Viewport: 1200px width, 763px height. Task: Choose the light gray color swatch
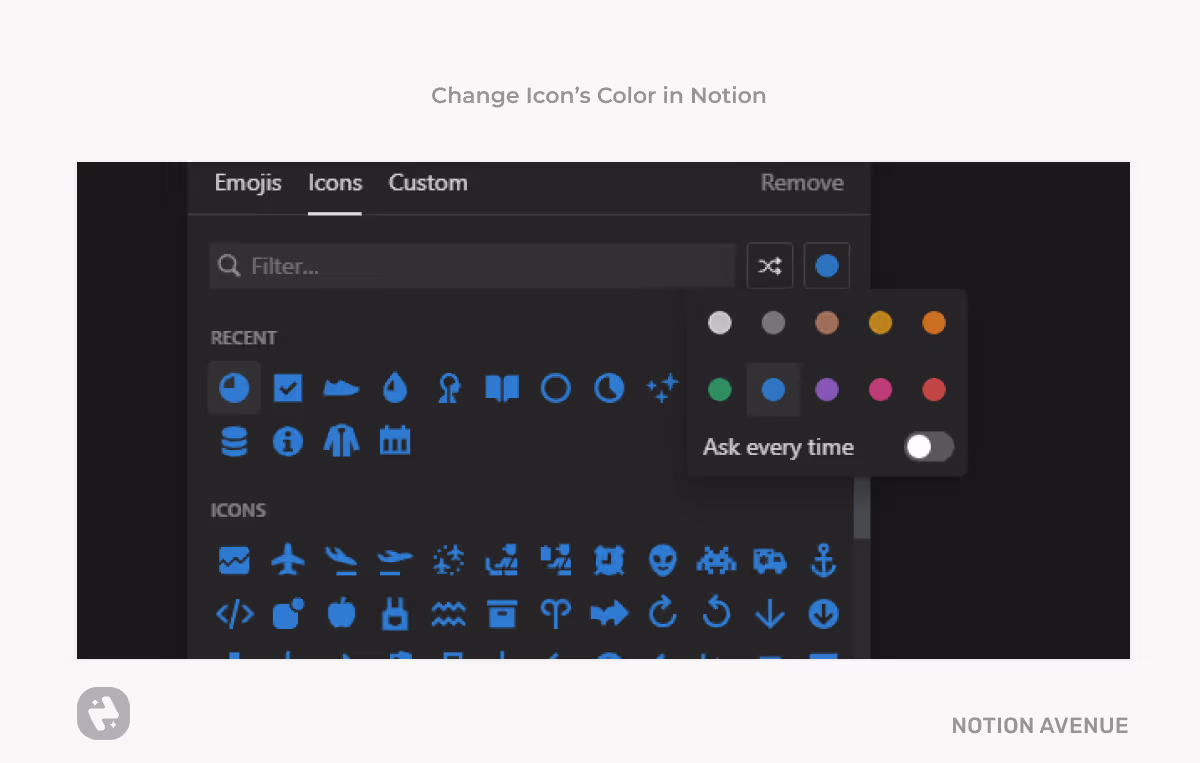click(x=719, y=323)
